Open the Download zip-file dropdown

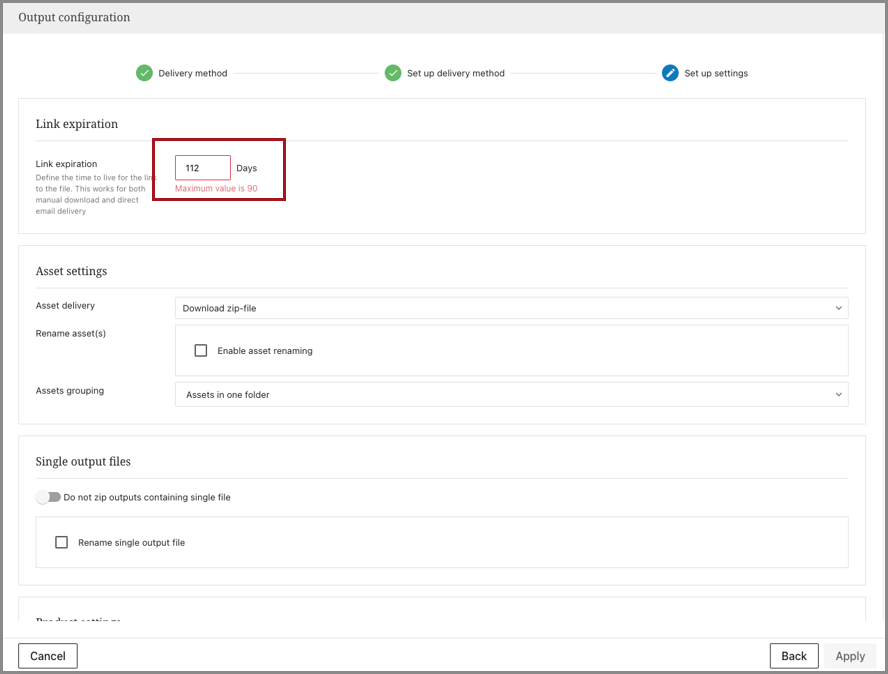(510, 308)
